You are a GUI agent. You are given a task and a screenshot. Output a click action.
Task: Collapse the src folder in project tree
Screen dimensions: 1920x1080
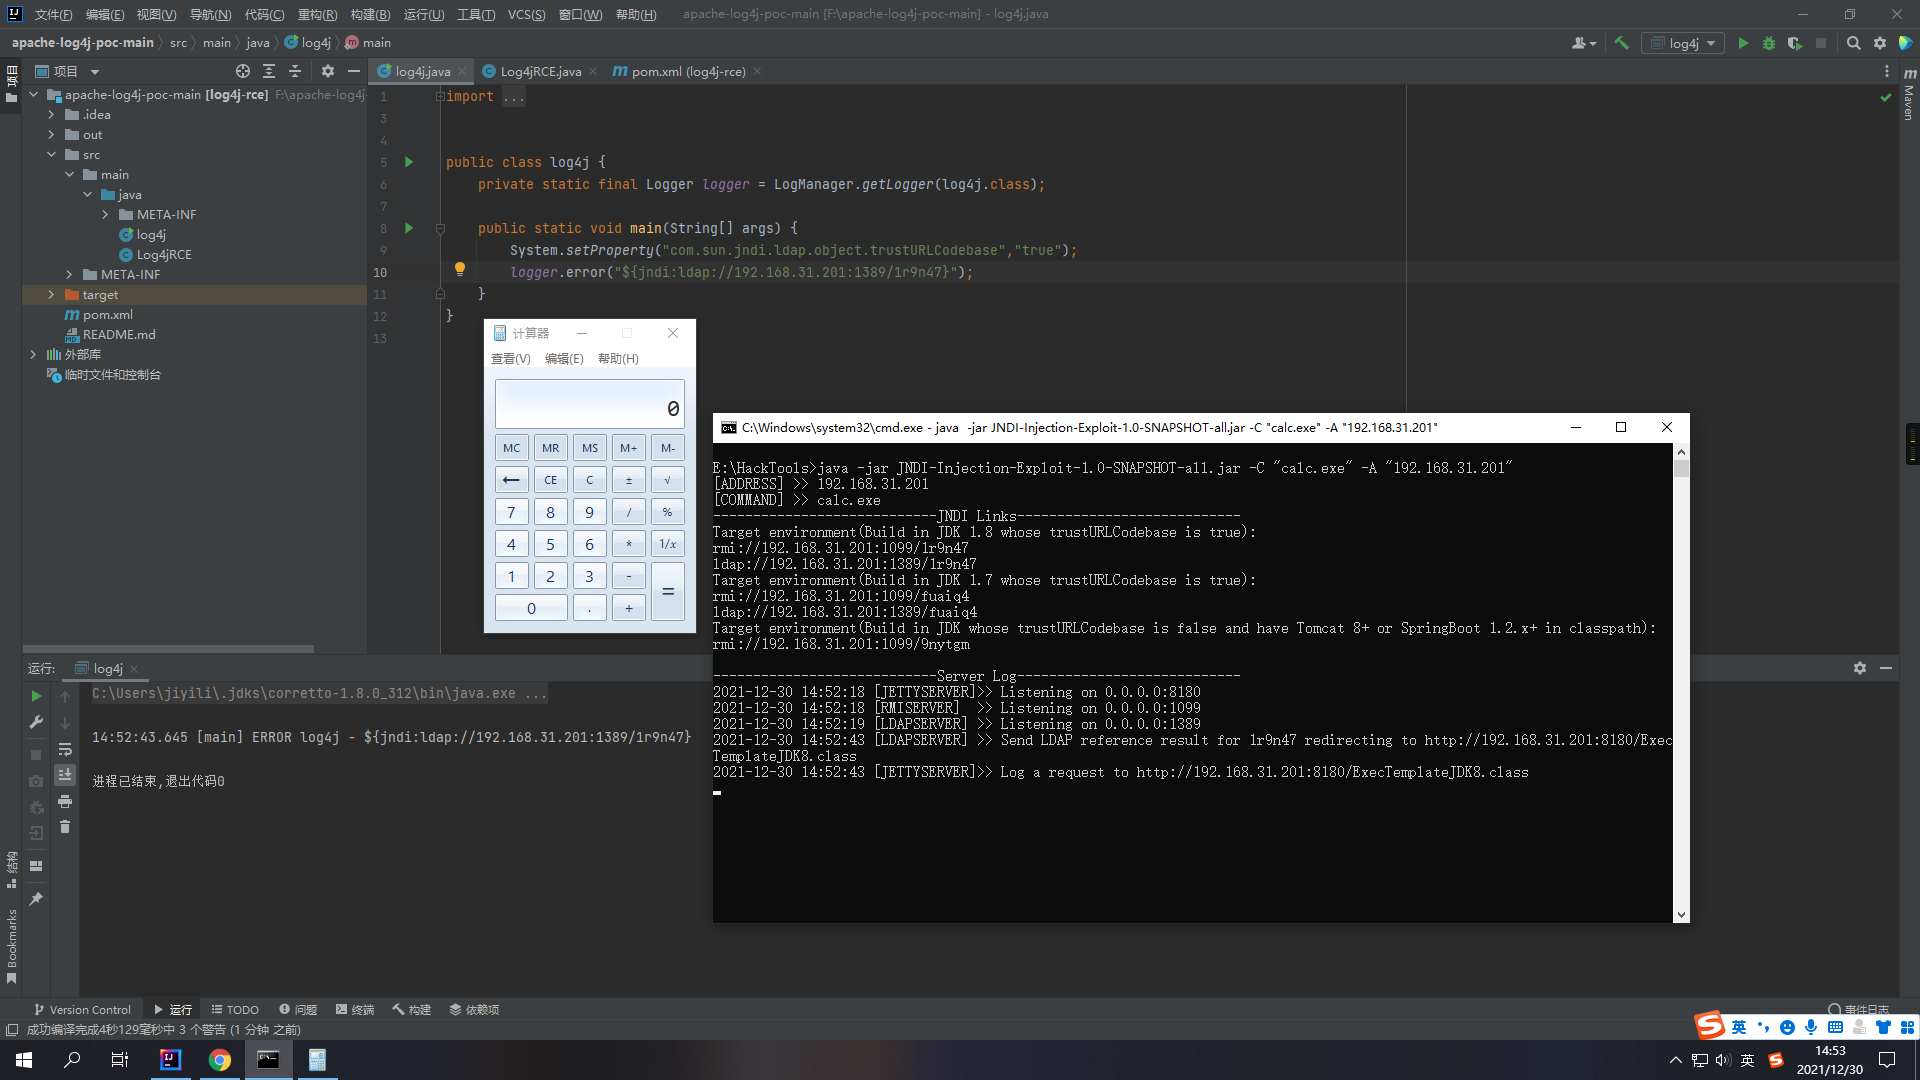pos(51,155)
